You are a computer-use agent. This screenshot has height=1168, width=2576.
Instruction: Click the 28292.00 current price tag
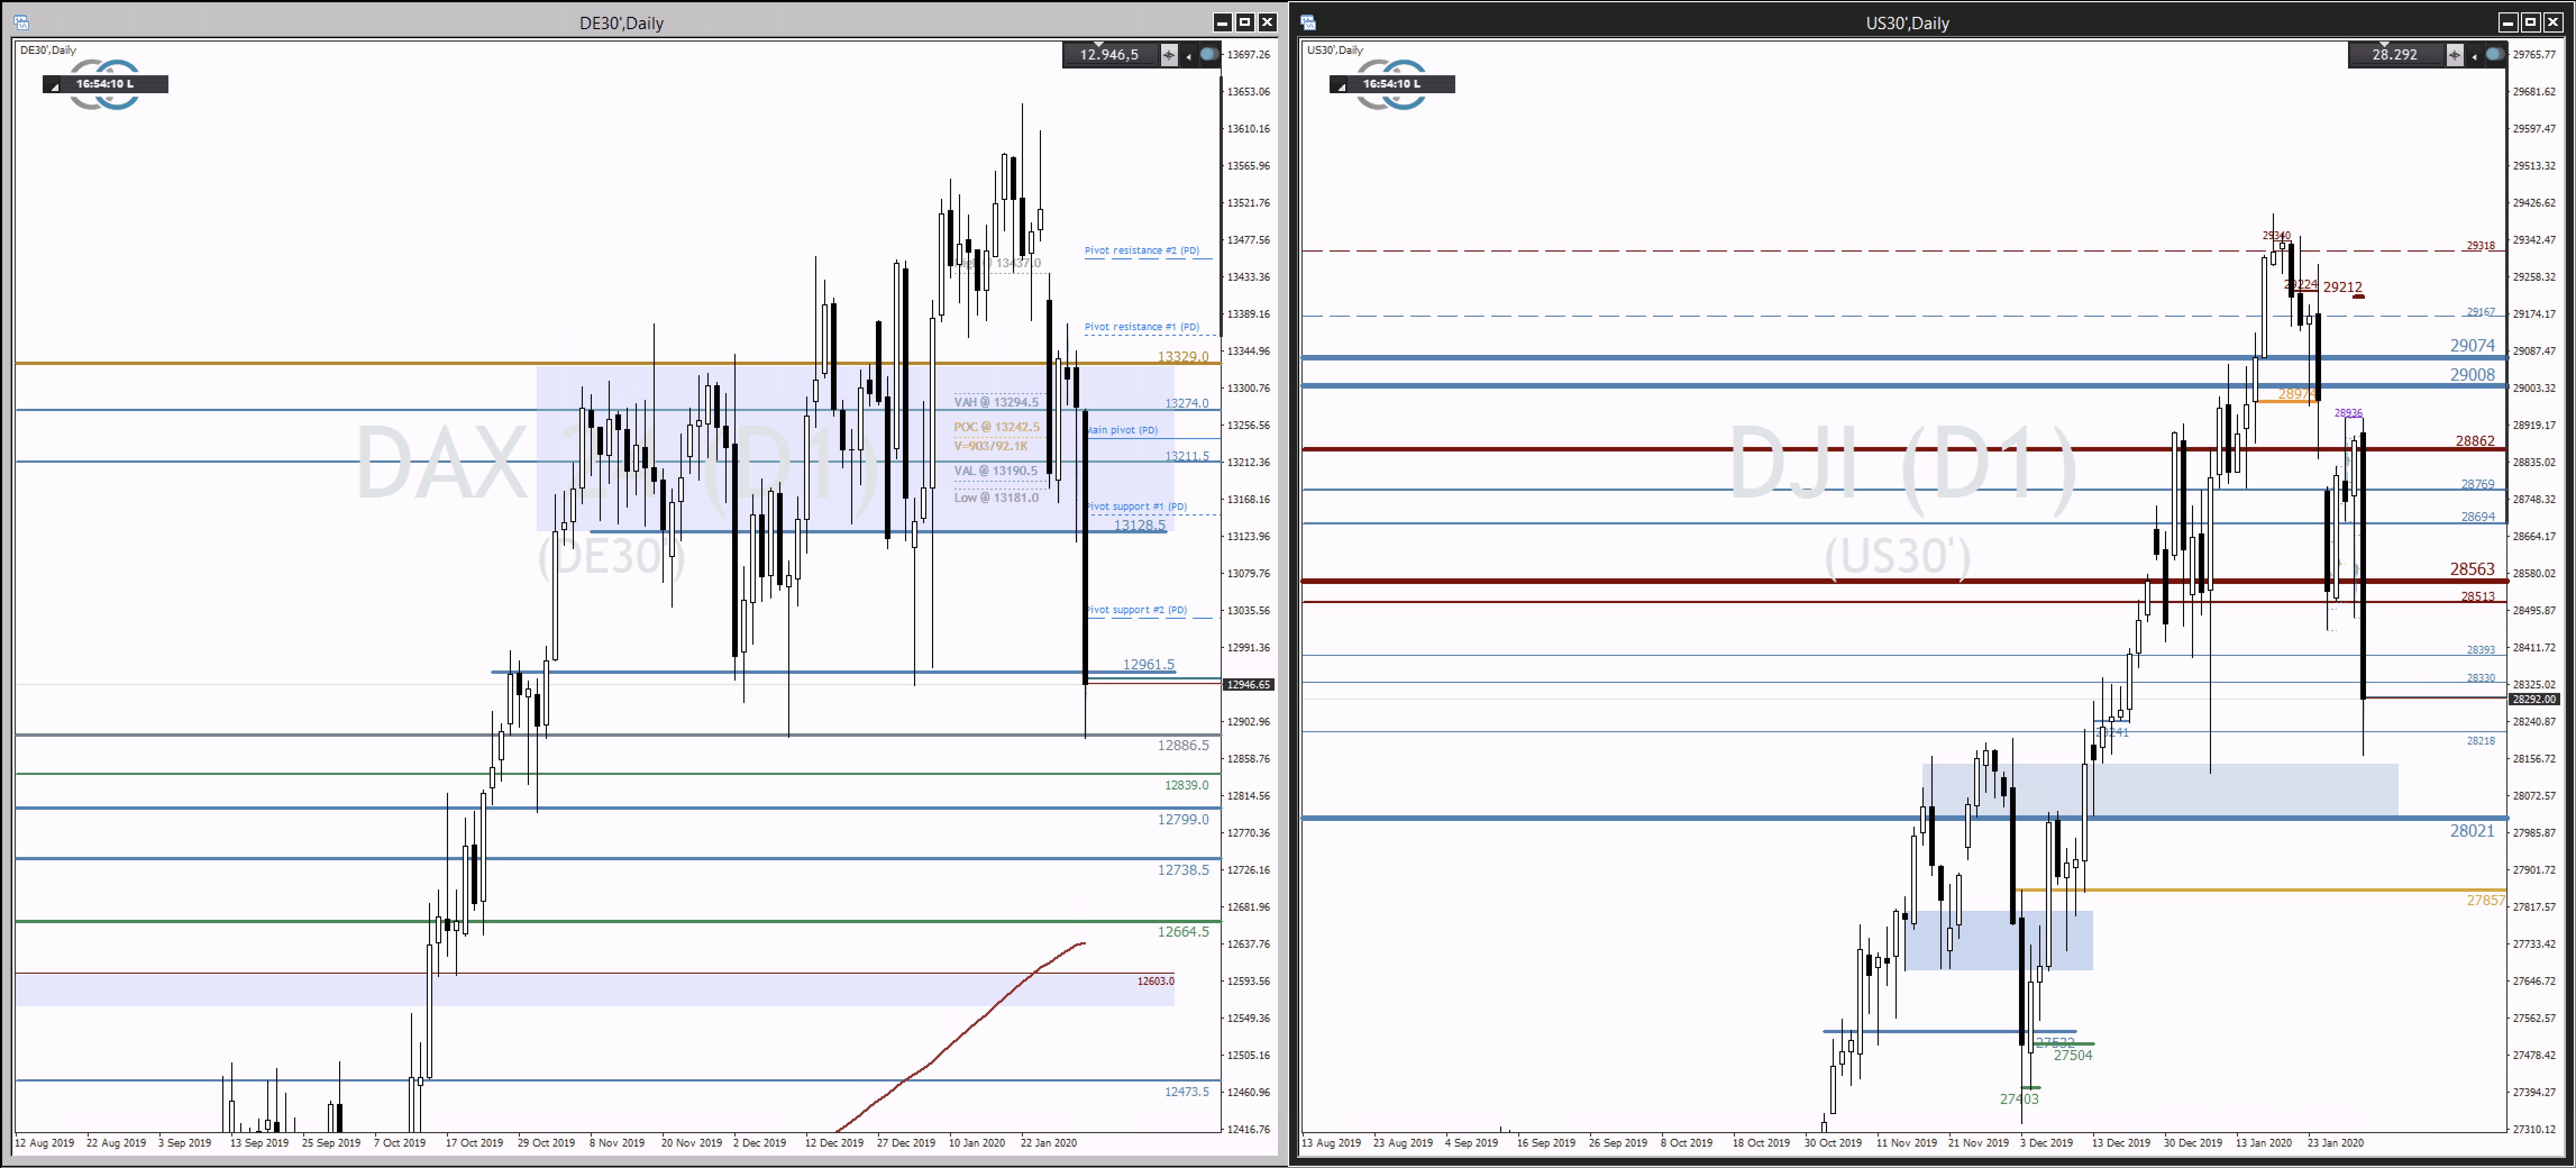pyautogui.click(x=2535, y=700)
